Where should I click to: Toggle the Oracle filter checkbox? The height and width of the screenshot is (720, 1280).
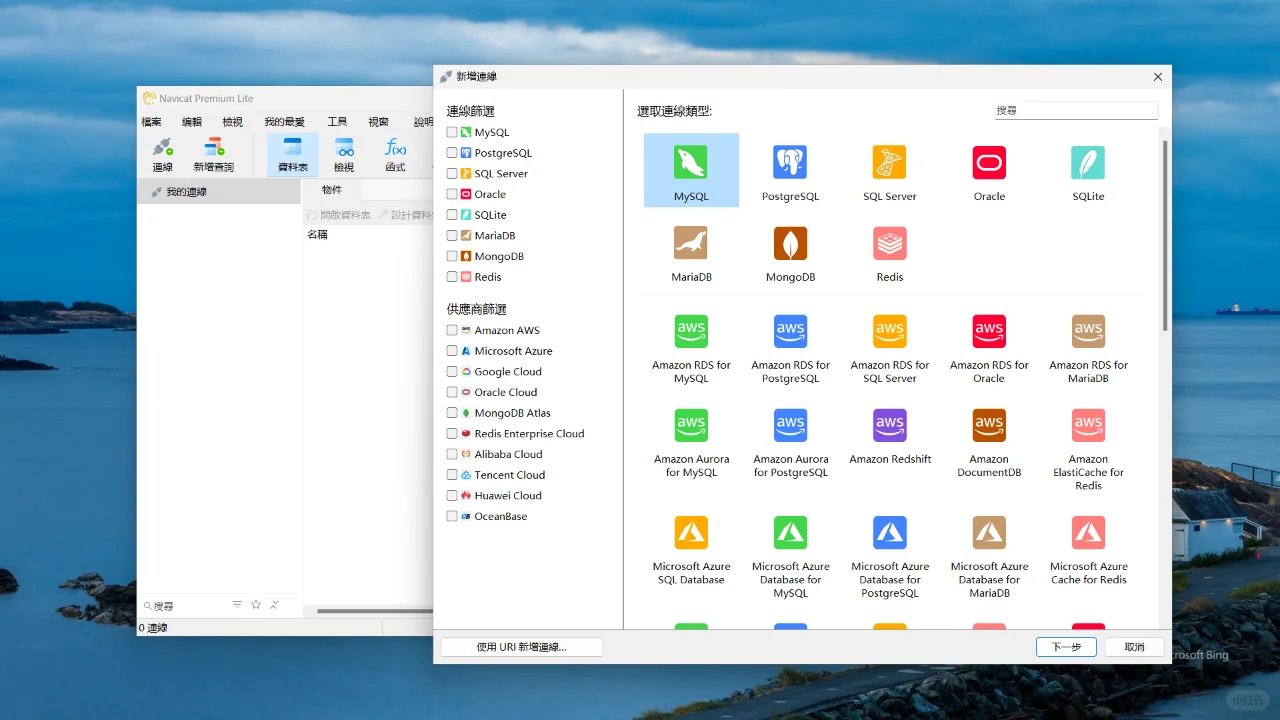coord(452,194)
